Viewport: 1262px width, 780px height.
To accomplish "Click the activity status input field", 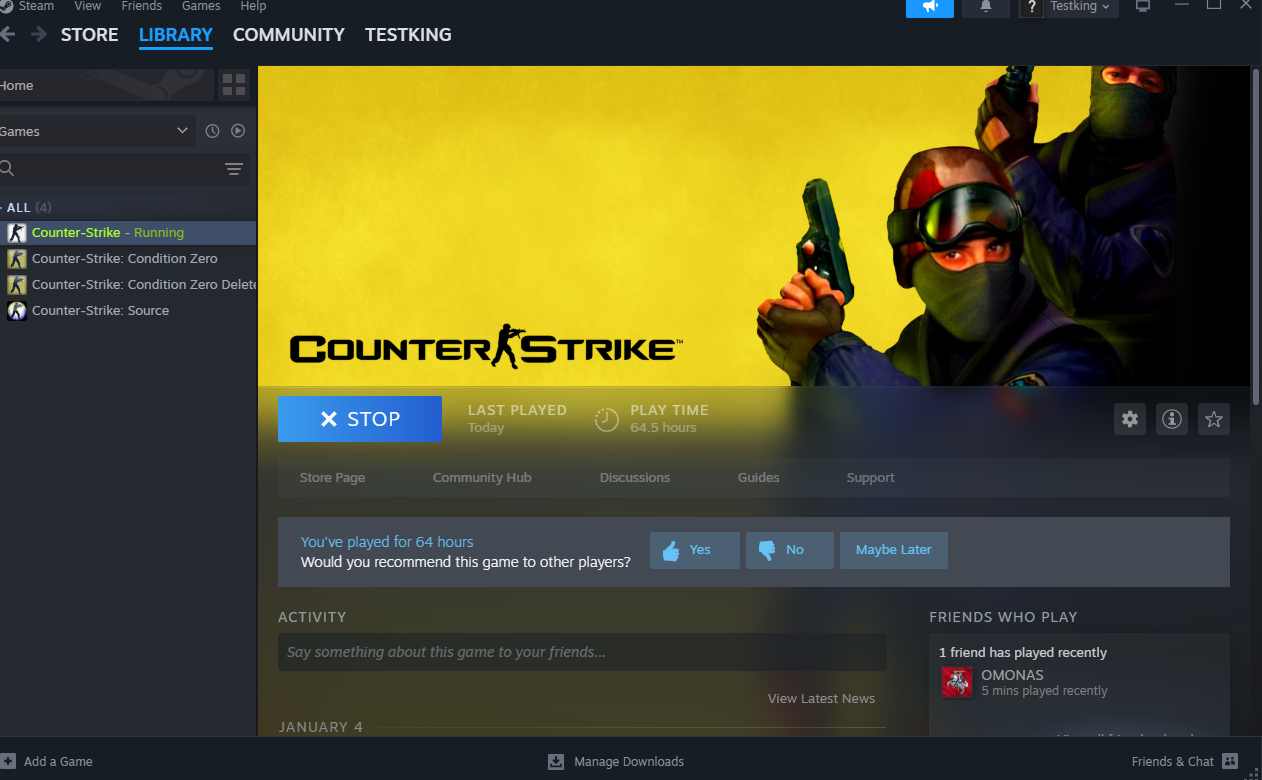I will (x=581, y=652).
